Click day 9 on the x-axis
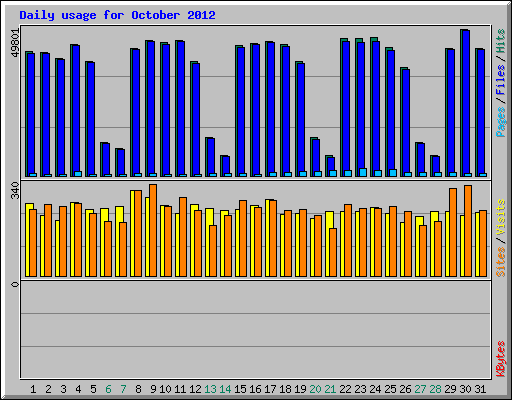Image resolution: width=512 pixels, height=400 pixels. (x=153, y=389)
